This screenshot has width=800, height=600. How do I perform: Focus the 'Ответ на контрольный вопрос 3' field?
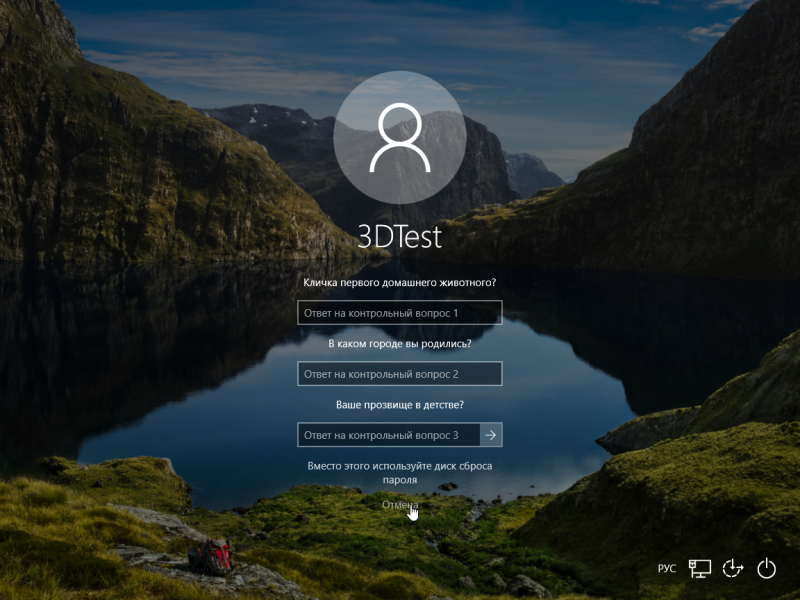388,435
